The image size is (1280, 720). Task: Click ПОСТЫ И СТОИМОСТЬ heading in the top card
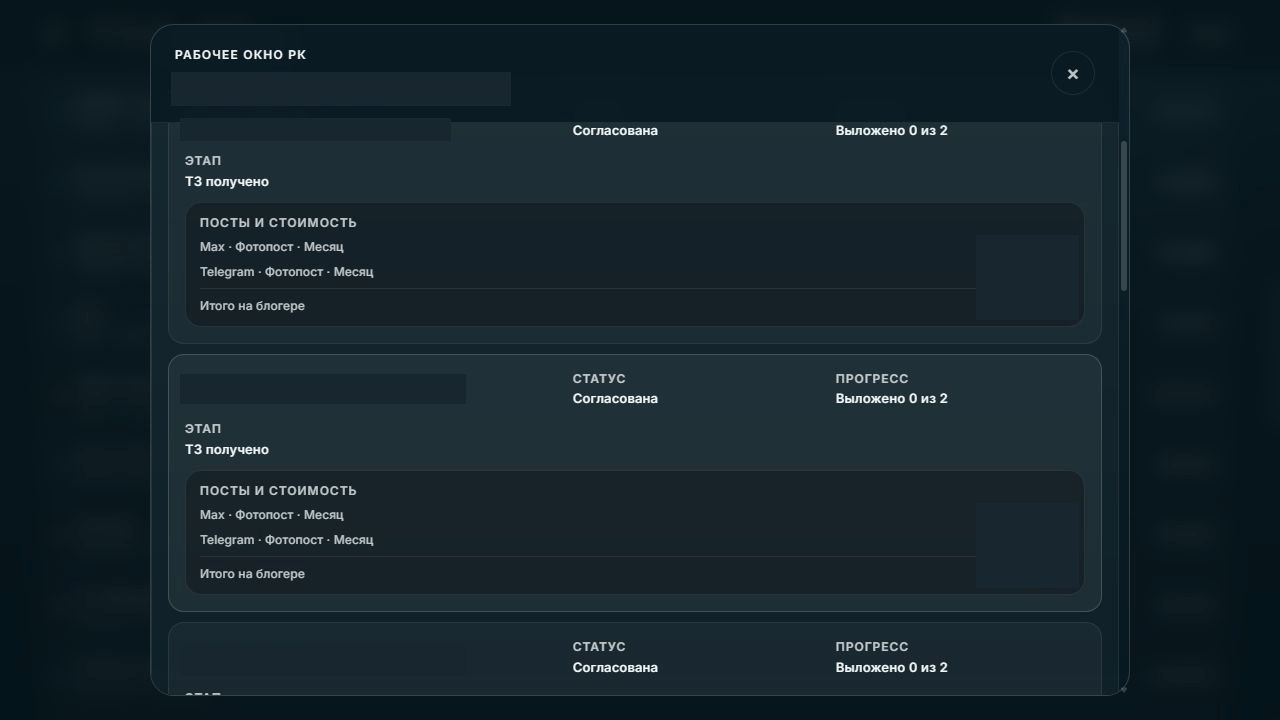click(278, 223)
